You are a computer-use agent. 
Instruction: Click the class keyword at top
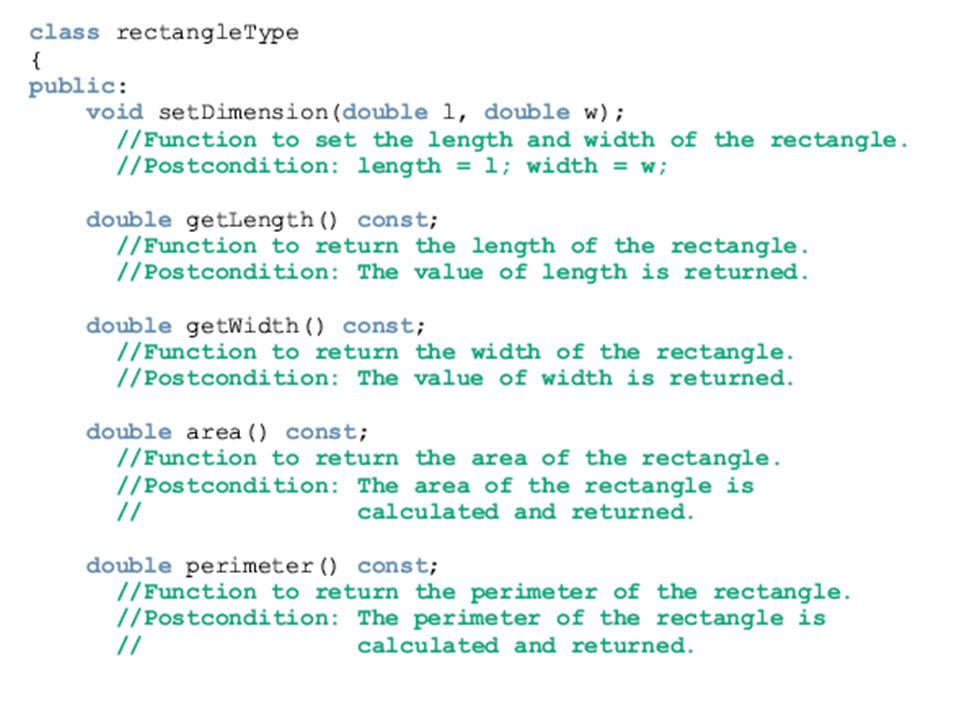tap(64, 32)
